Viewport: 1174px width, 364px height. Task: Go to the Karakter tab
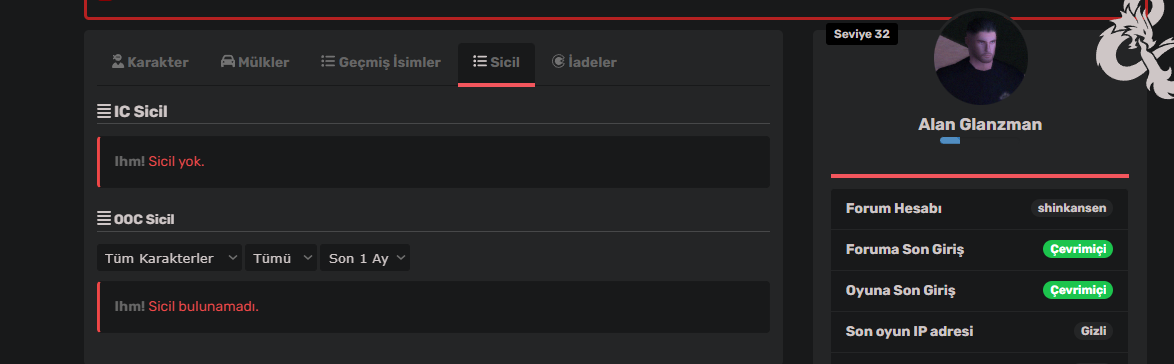click(150, 62)
